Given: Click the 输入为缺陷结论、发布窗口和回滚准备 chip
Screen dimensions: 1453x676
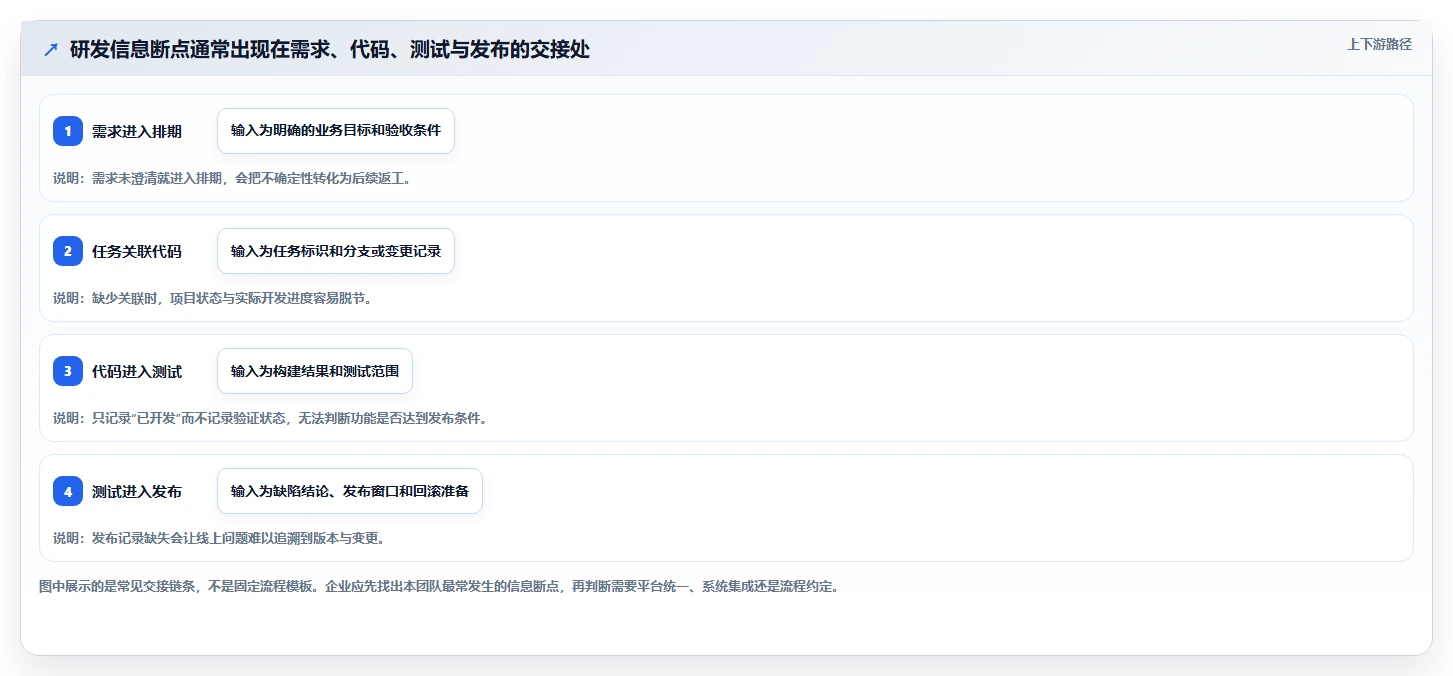Looking at the screenshot, I should click(350, 491).
